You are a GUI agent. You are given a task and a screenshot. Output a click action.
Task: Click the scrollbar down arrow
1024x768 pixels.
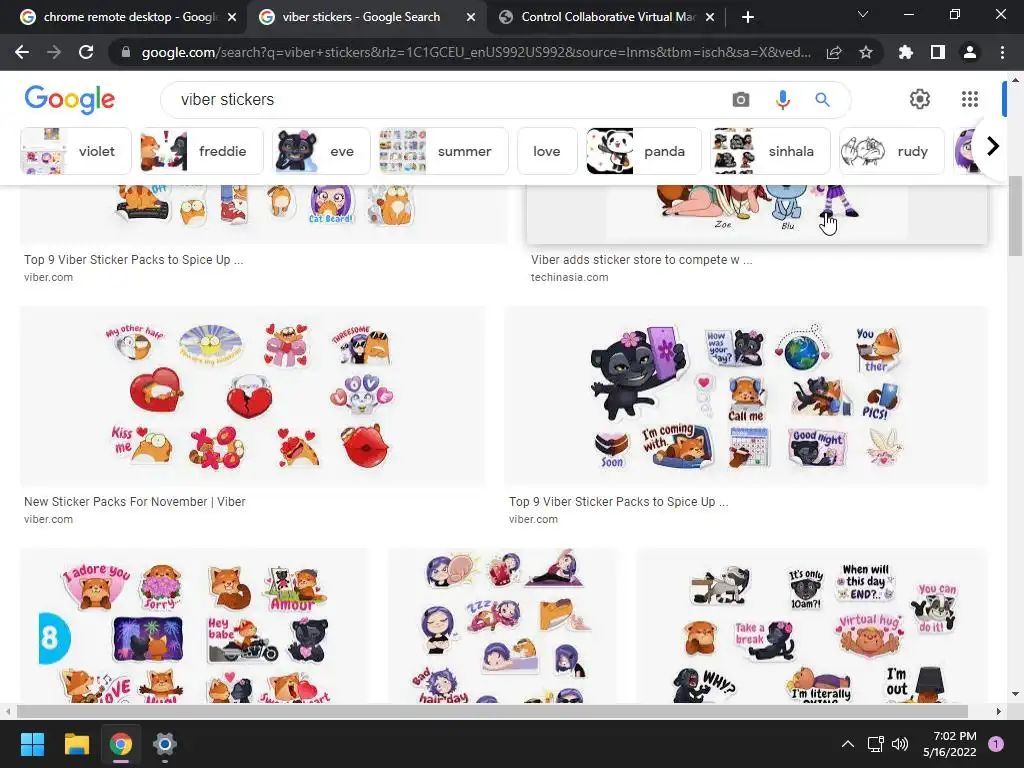[1015, 694]
